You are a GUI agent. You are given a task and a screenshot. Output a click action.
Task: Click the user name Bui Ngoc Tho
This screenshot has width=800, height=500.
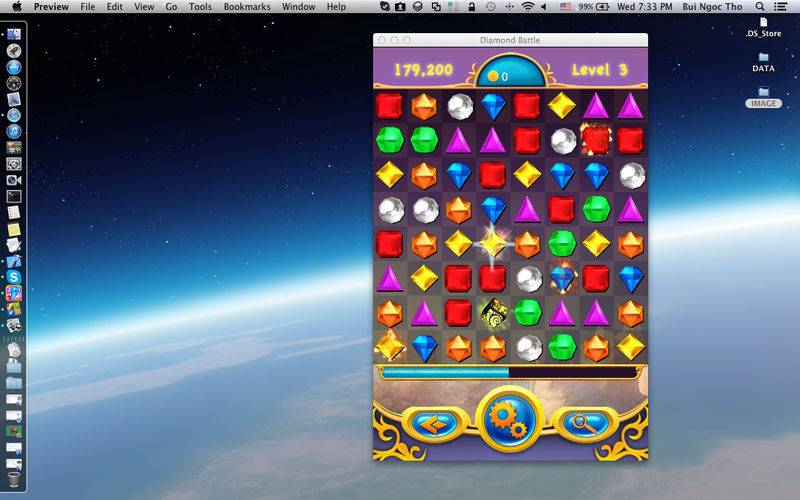712,7
